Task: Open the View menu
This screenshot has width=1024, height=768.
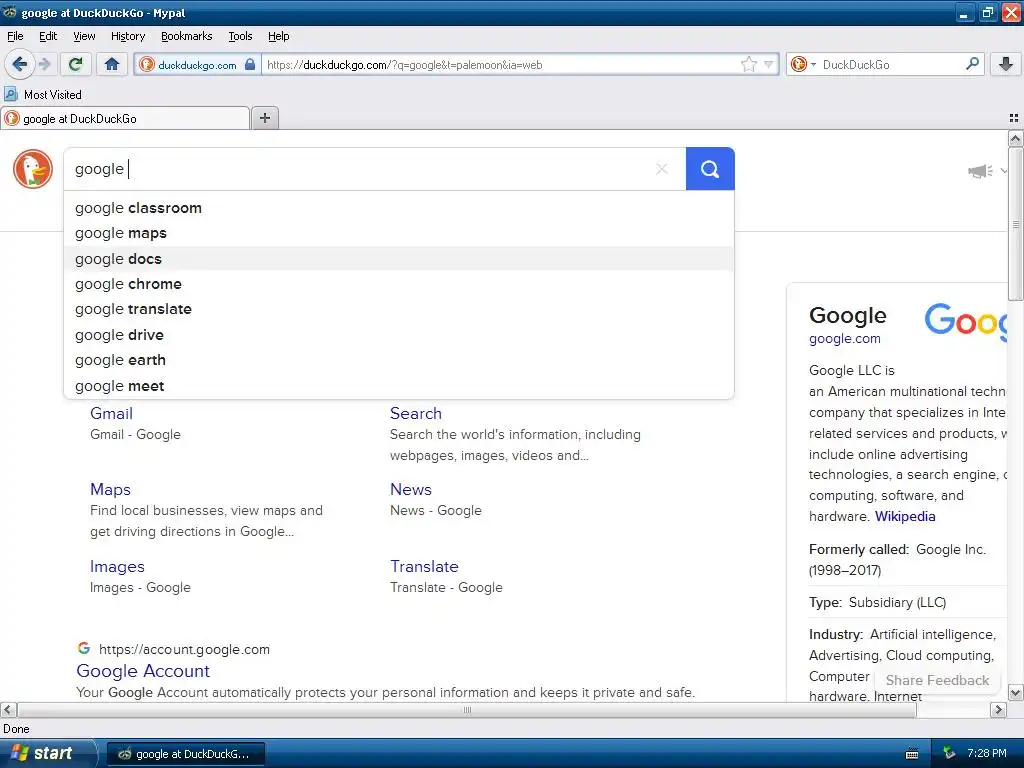Action: 84,36
